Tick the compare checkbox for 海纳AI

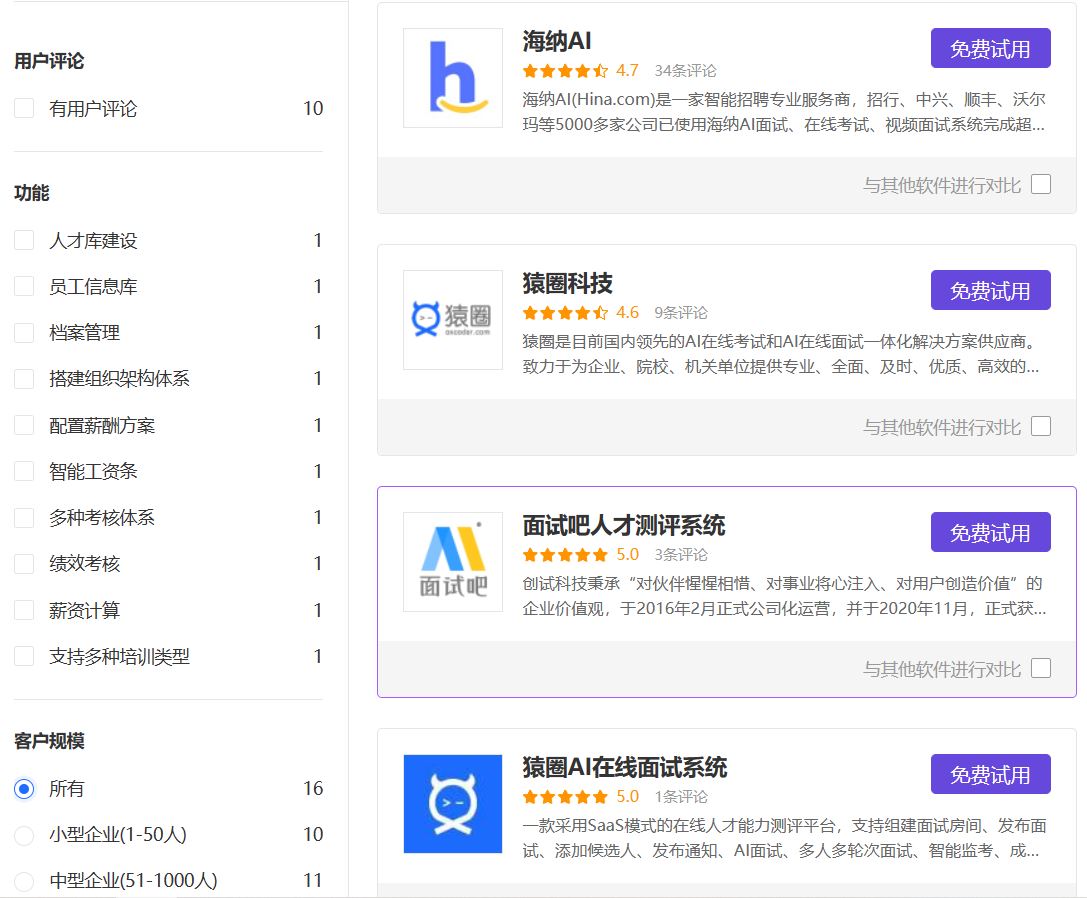[1041, 184]
